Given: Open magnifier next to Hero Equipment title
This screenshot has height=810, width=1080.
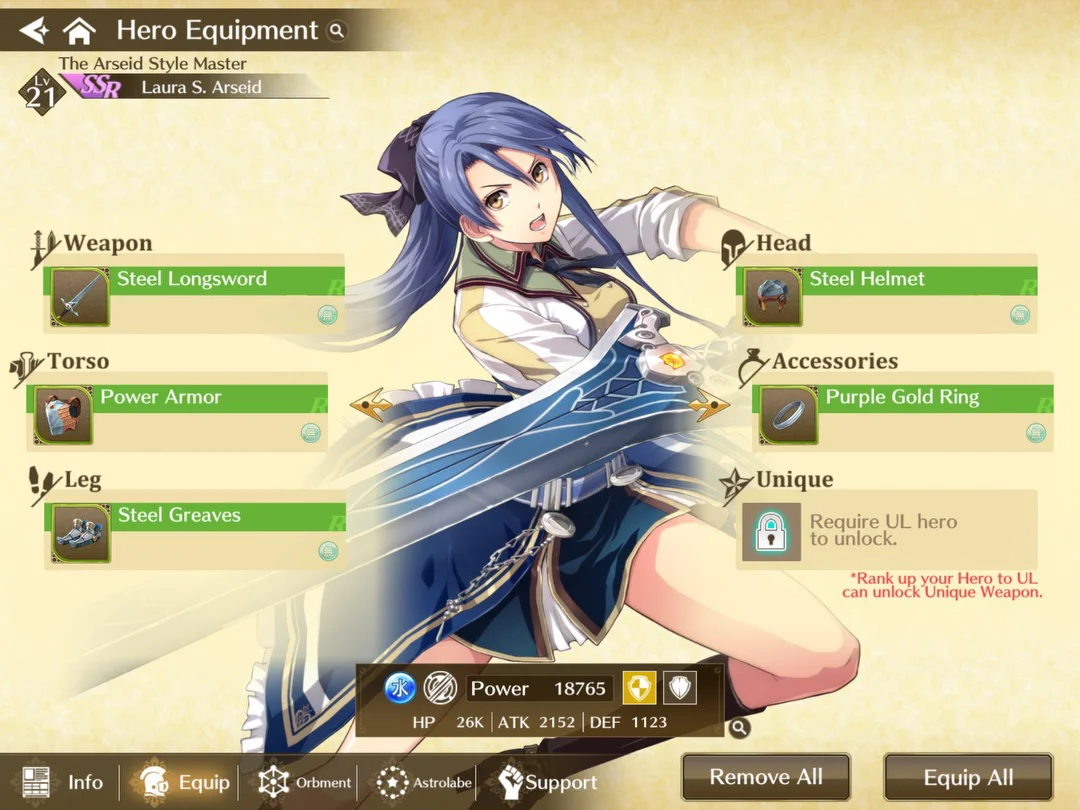Looking at the screenshot, I should tap(337, 30).
